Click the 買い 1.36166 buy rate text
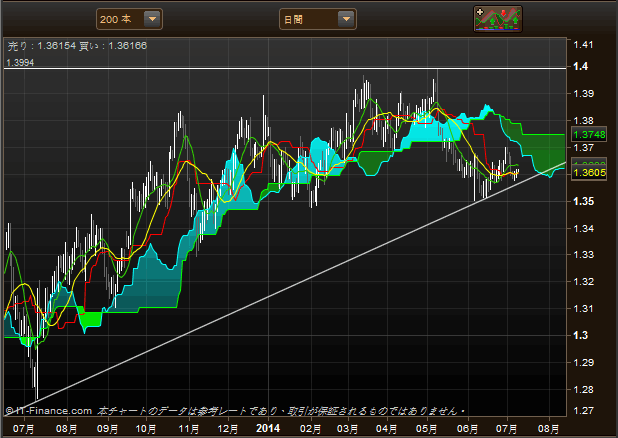Viewport: 618px width, 438px height. (113, 46)
